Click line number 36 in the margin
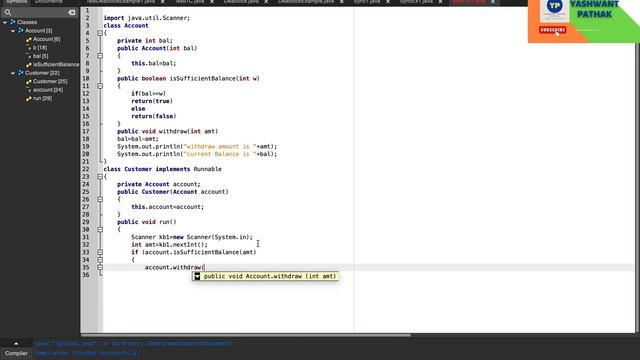Viewport: 640px width, 360px height. [x=86, y=275]
